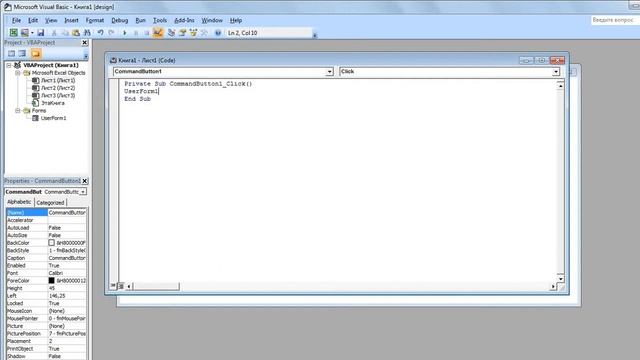Close the Properties - CommandButton1 panel
Image resolution: width=640 pixels, height=360 pixels.
[x=84, y=181]
